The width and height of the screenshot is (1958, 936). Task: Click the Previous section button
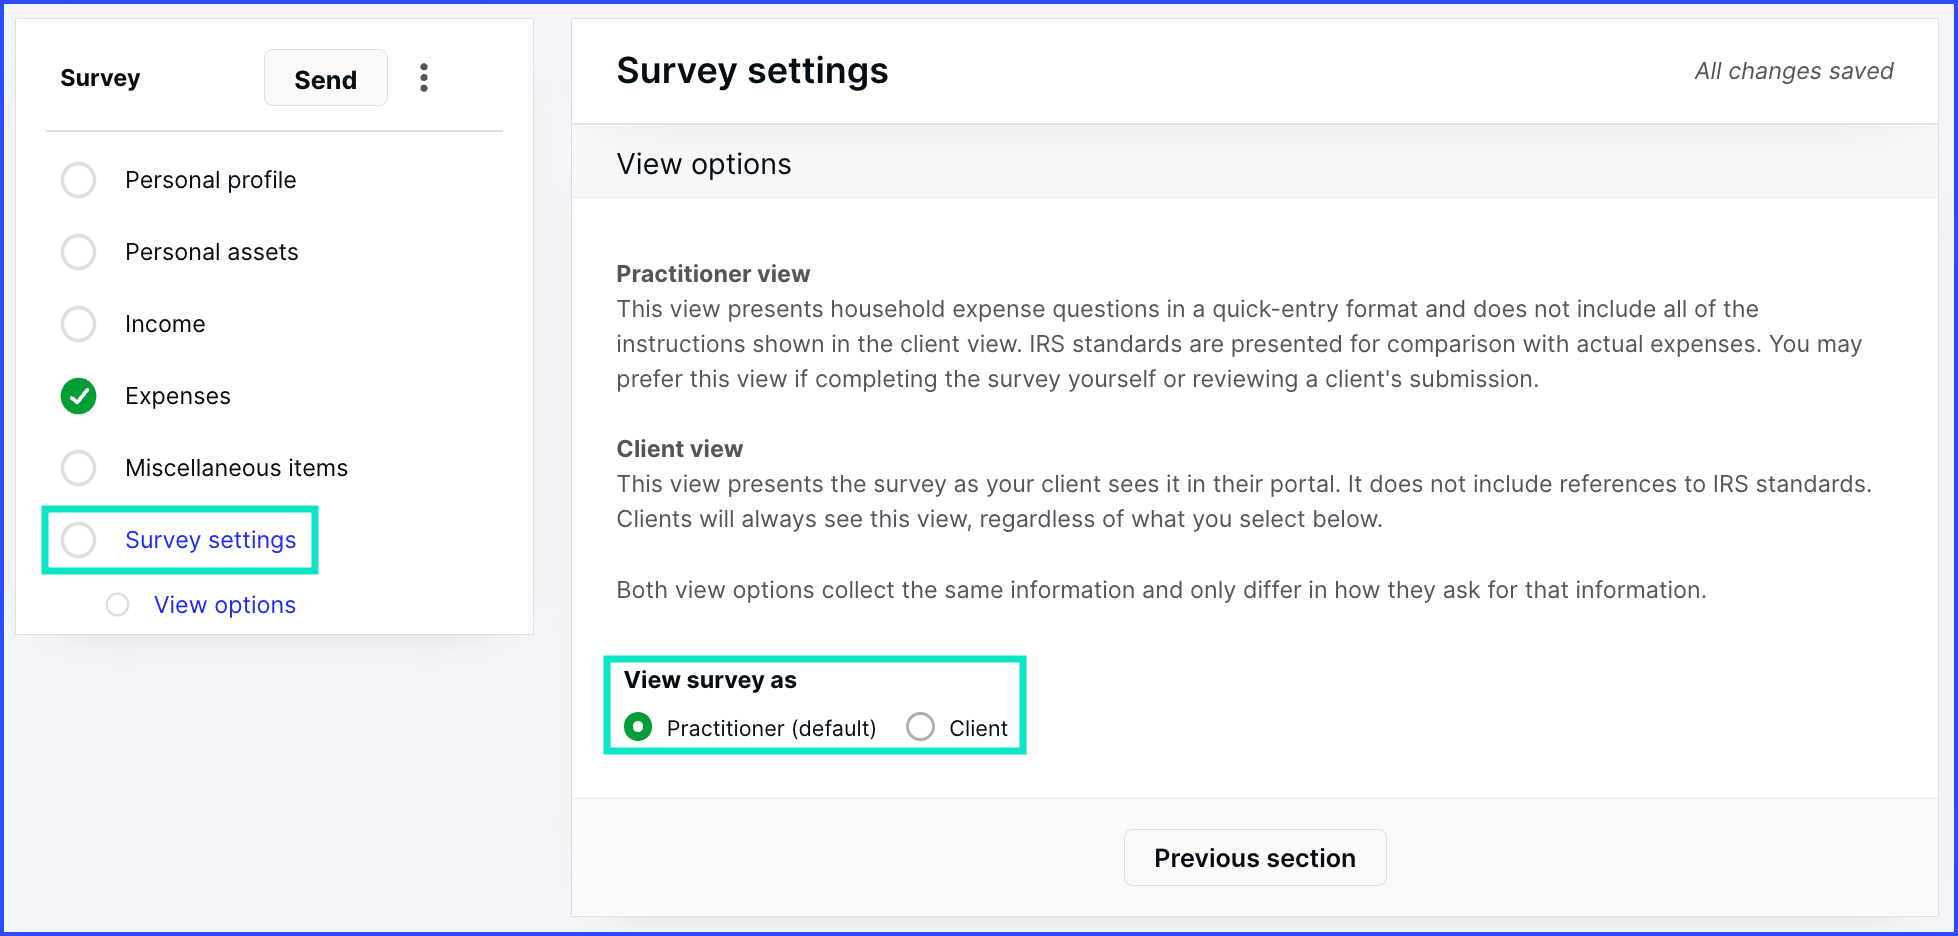click(1255, 858)
